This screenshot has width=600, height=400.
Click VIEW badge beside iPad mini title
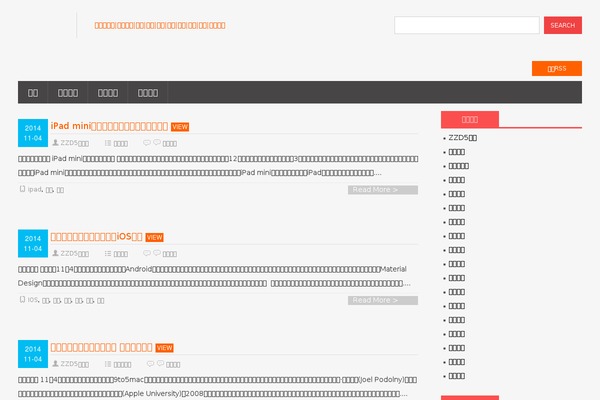pos(180,127)
